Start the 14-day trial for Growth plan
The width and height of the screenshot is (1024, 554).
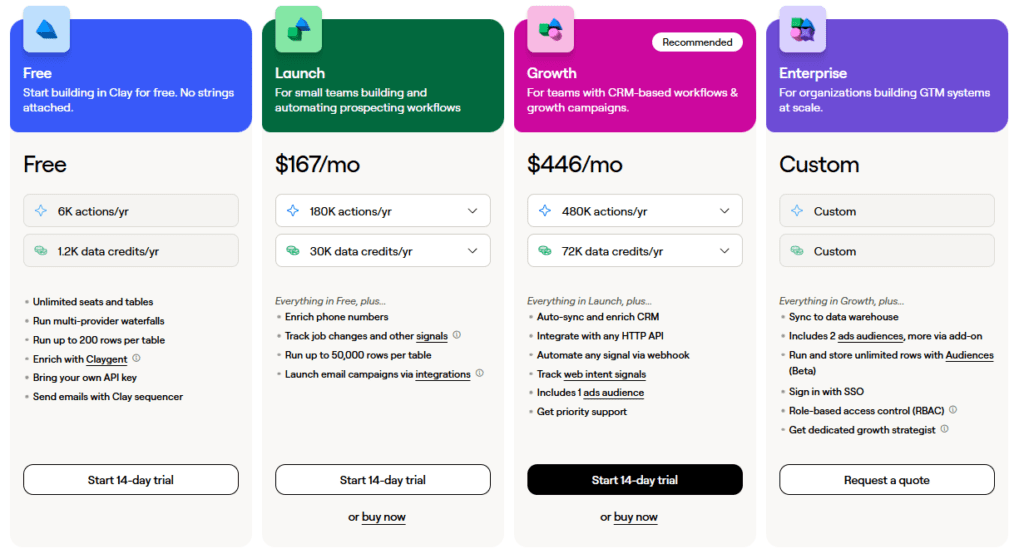(x=635, y=480)
